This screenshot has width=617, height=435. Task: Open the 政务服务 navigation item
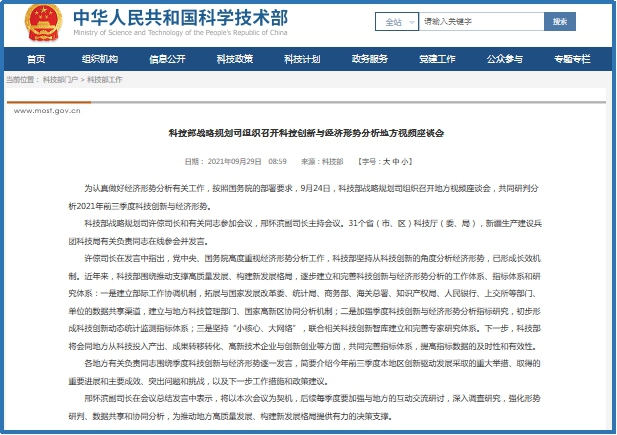tap(370, 59)
